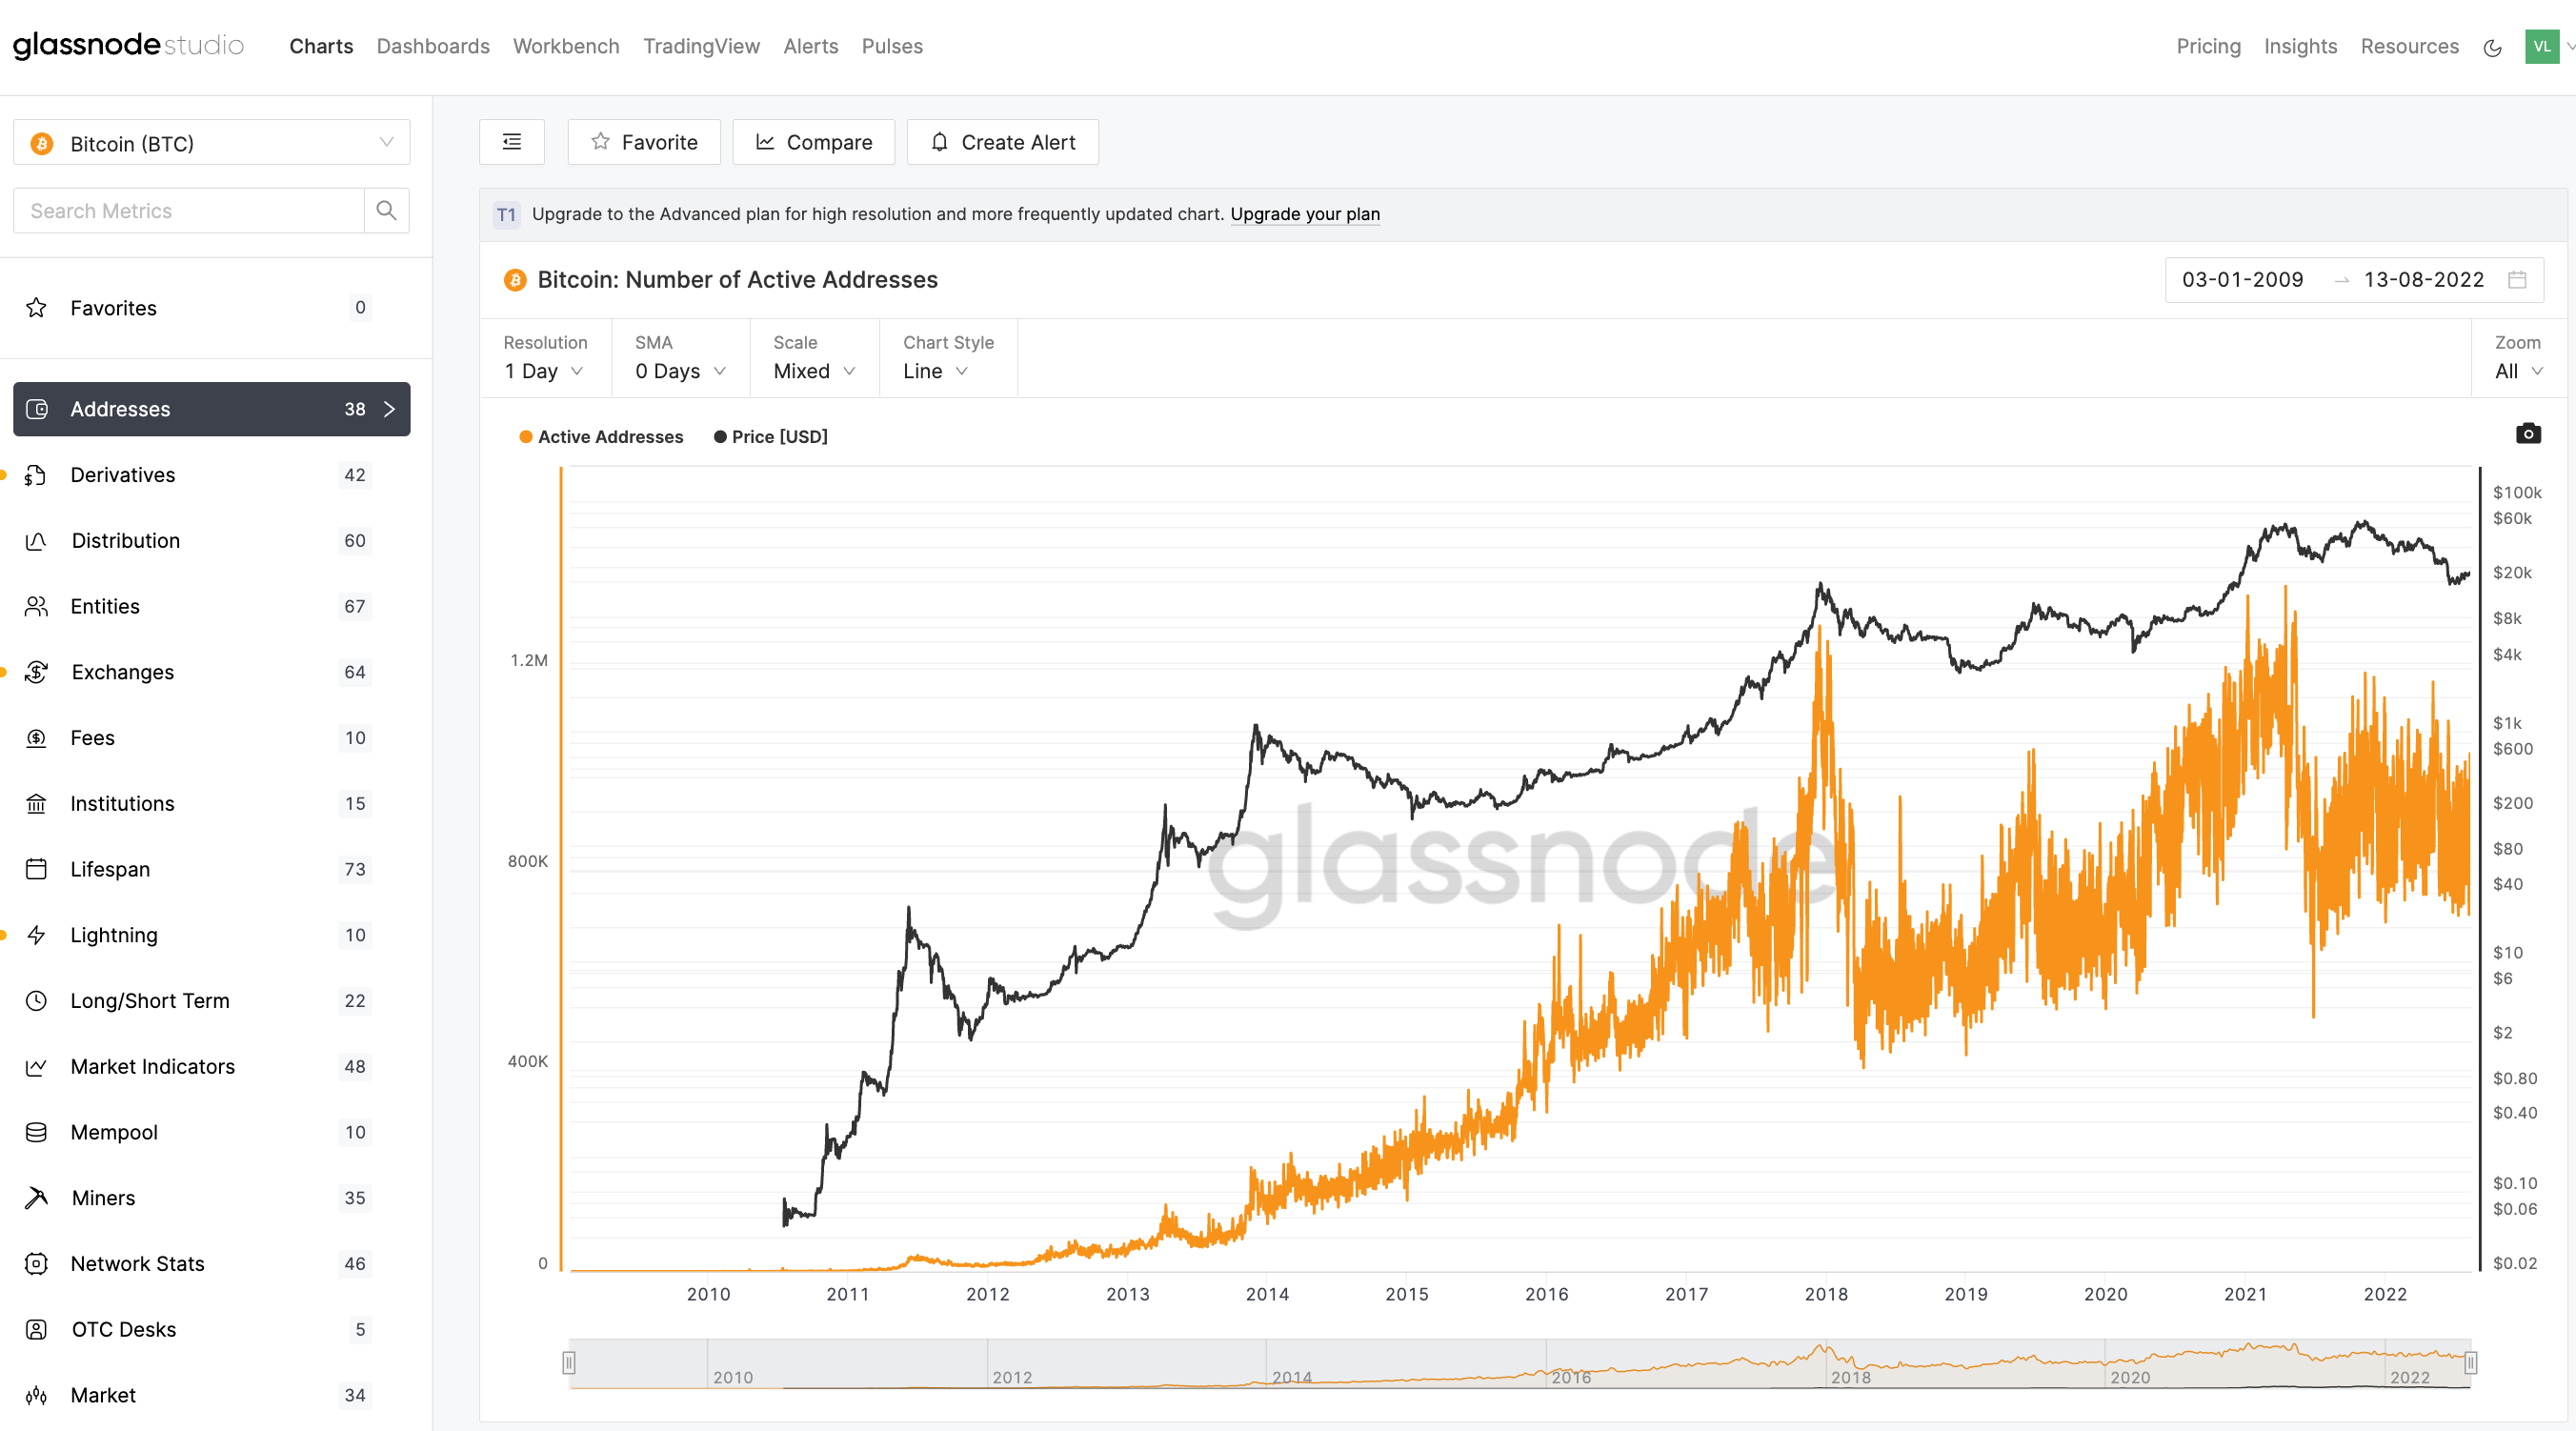This screenshot has height=1431, width=2576.
Task: Click the 2018 marker in range navigator
Action: [1850, 1377]
